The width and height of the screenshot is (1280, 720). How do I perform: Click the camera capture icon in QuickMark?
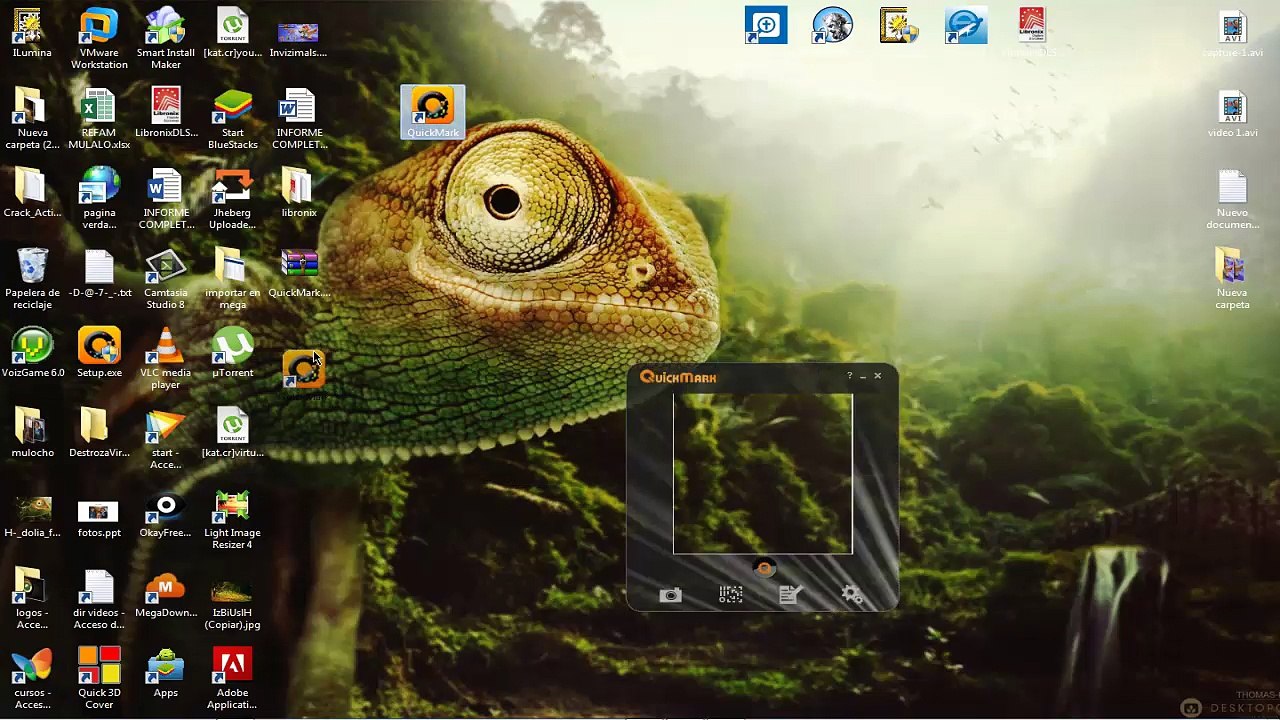[x=670, y=595]
